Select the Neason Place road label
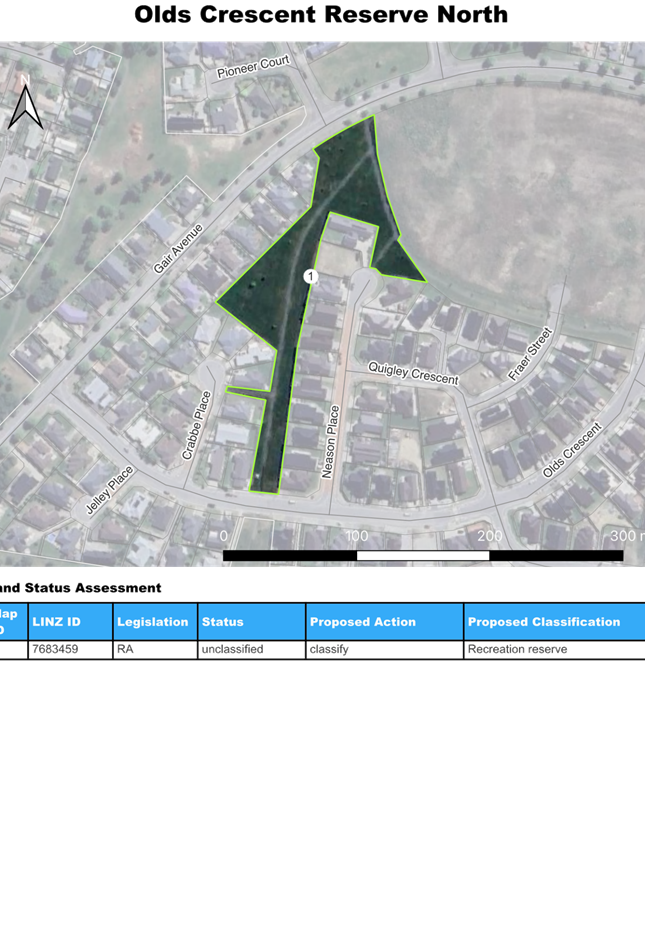 click(329, 441)
